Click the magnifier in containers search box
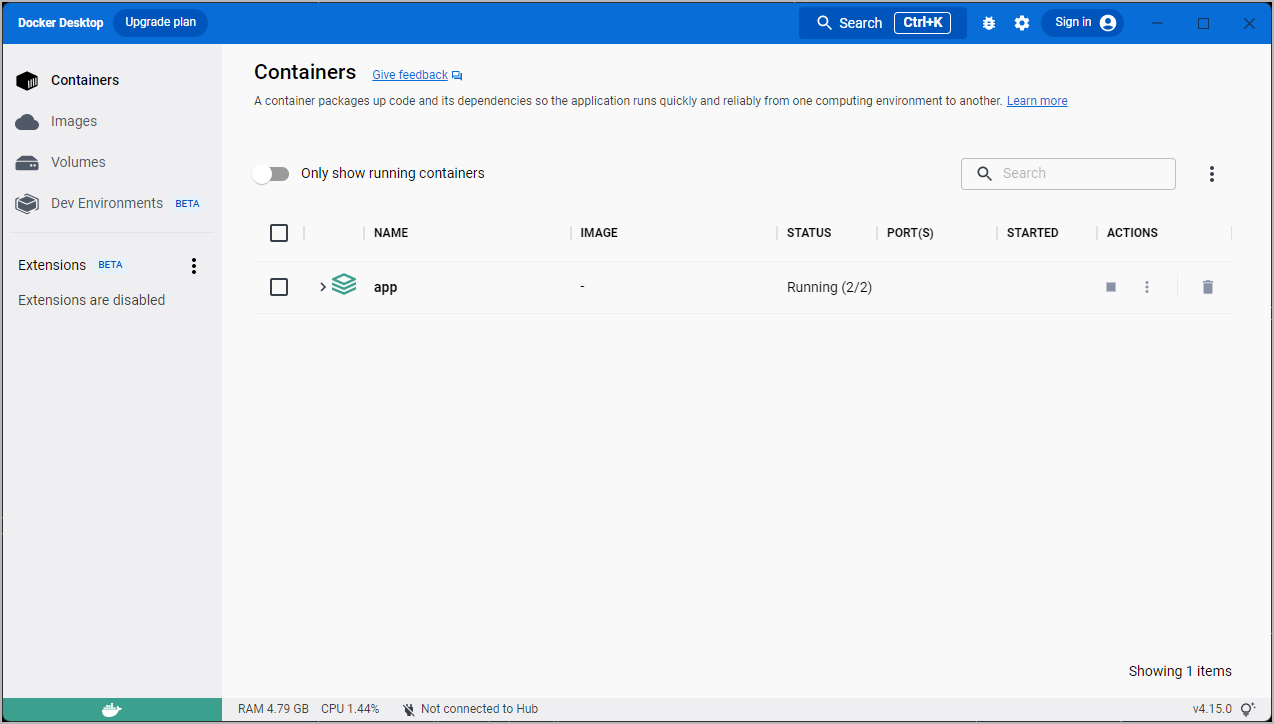 985,174
